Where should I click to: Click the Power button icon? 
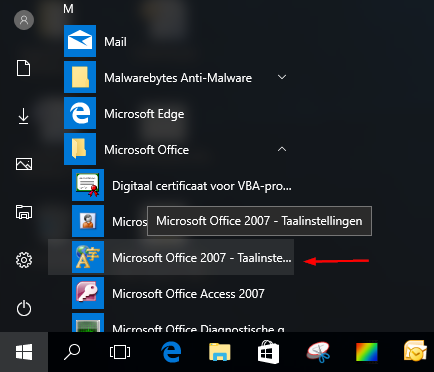(x=24, y=308)
